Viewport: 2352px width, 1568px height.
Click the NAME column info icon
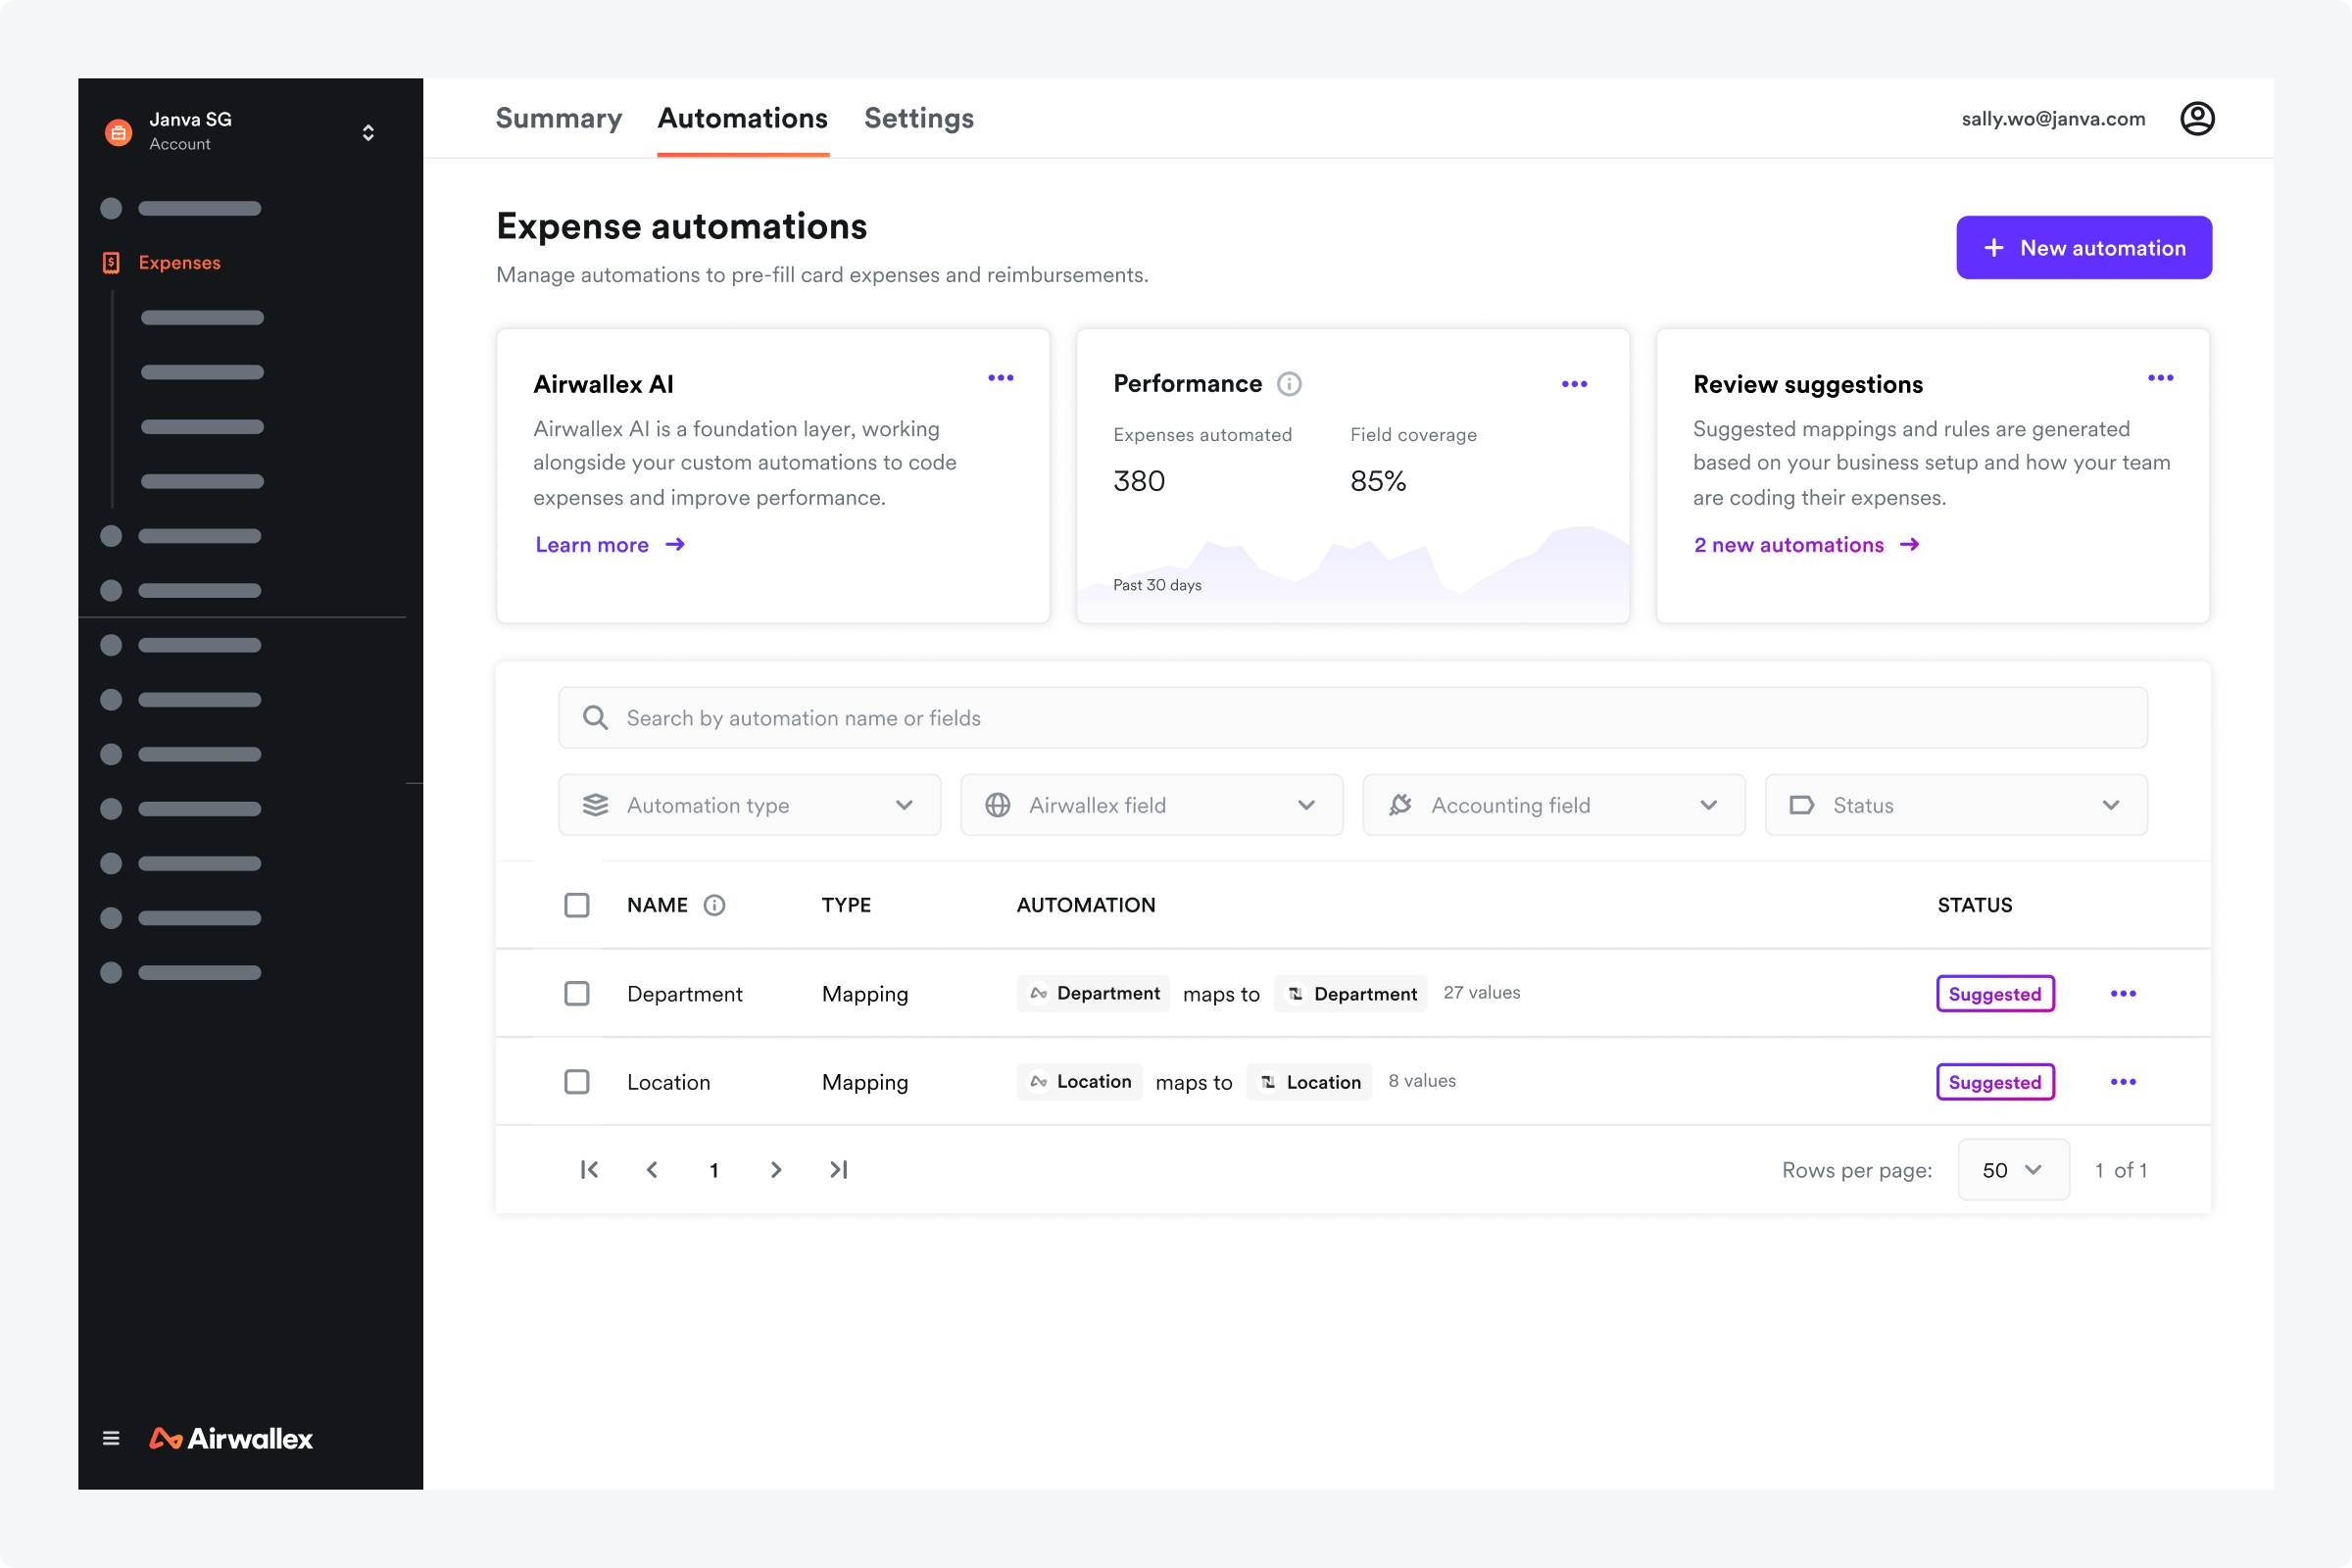(x=714, y=905)
